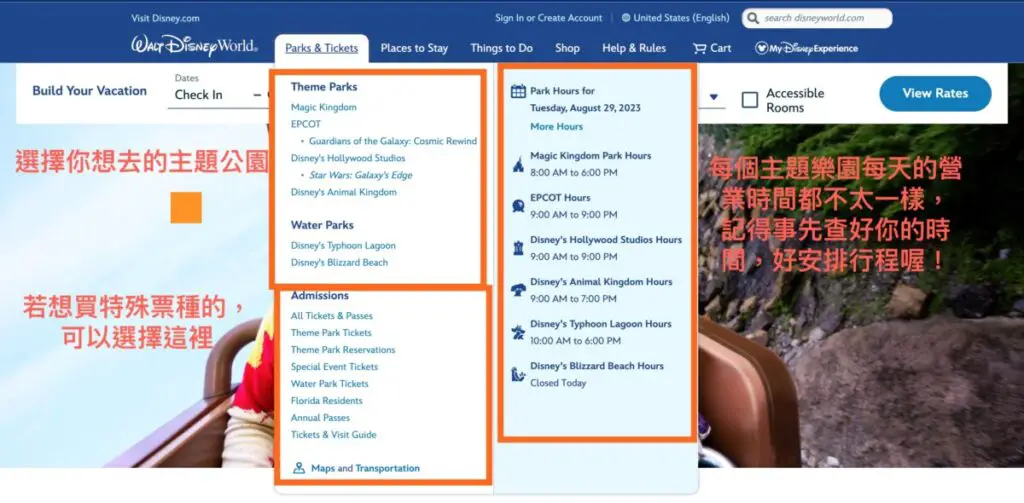Open the Things to Do menu
Viewport: 1024px width, 503px height.
pyautogui.click(x=501, y=48)
